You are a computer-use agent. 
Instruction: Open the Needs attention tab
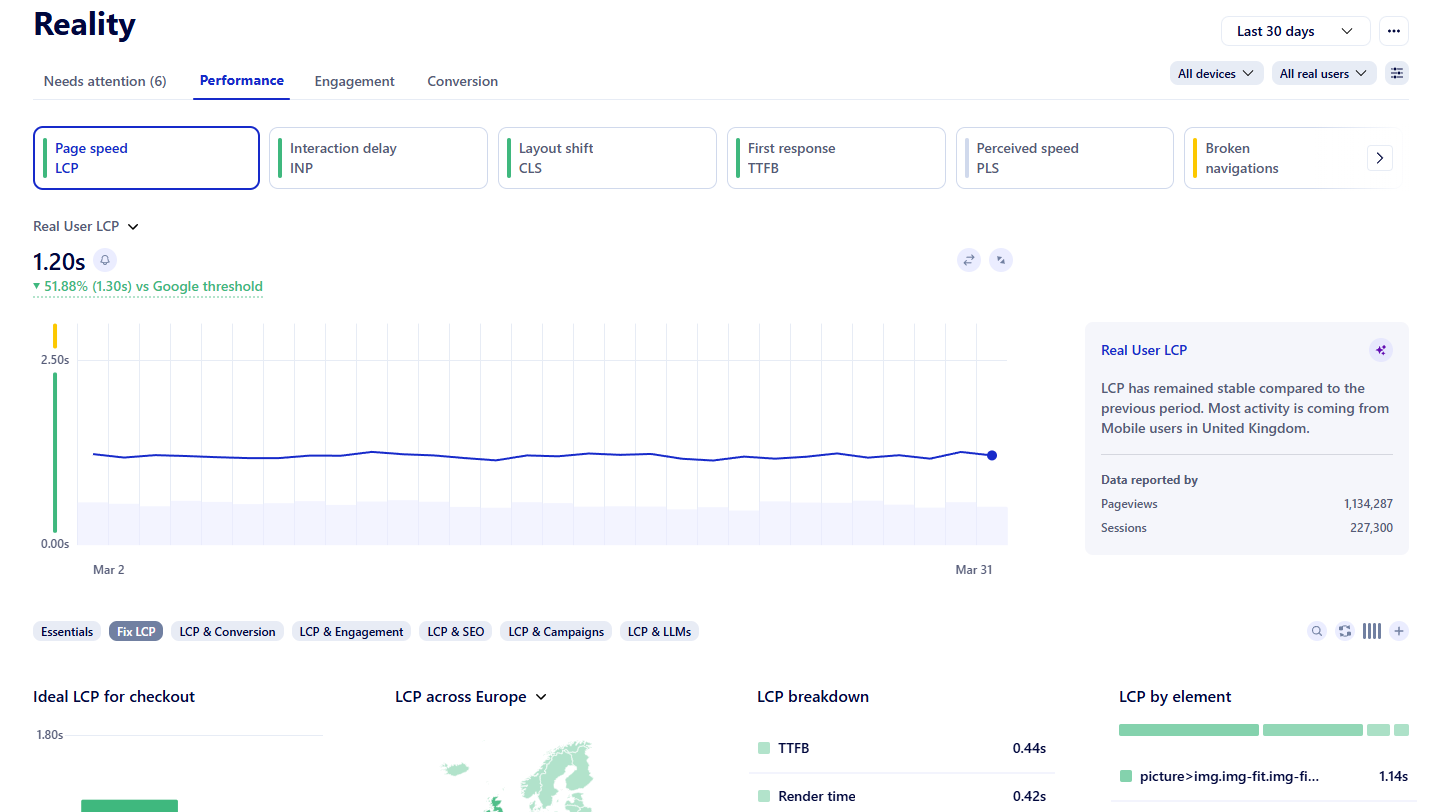(104, 81)
